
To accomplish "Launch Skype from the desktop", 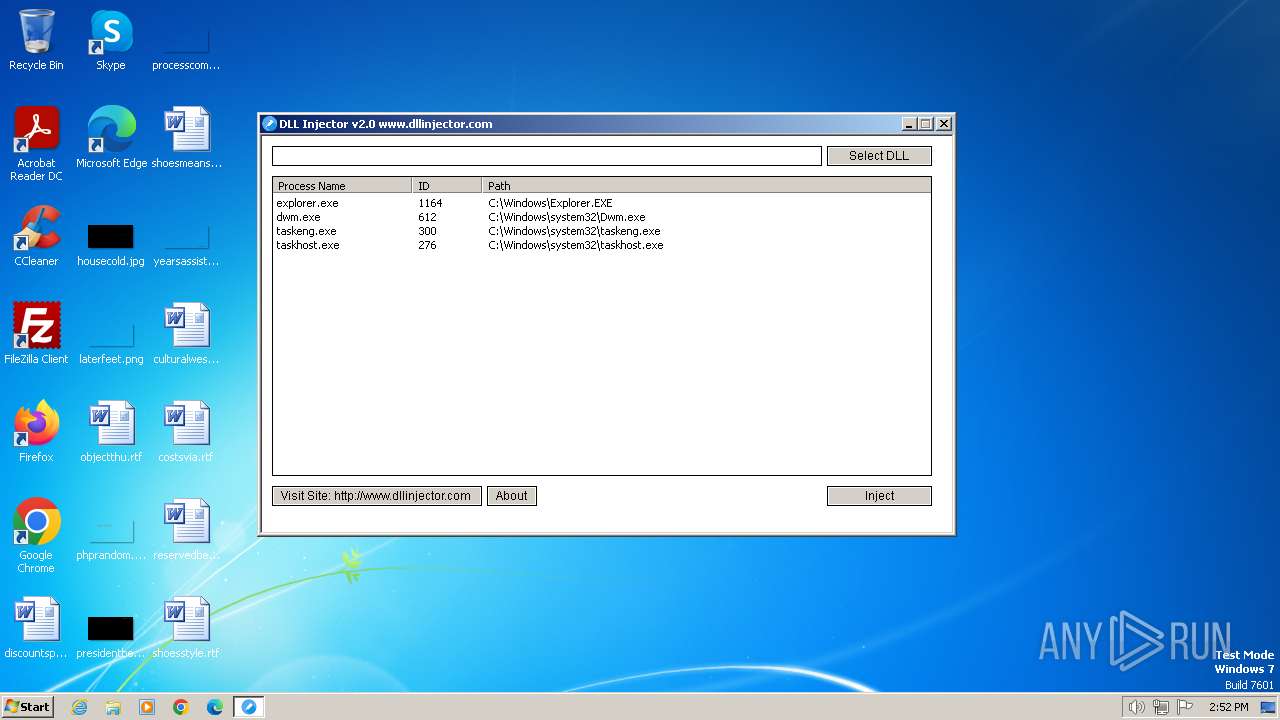I will click(110, 40).
